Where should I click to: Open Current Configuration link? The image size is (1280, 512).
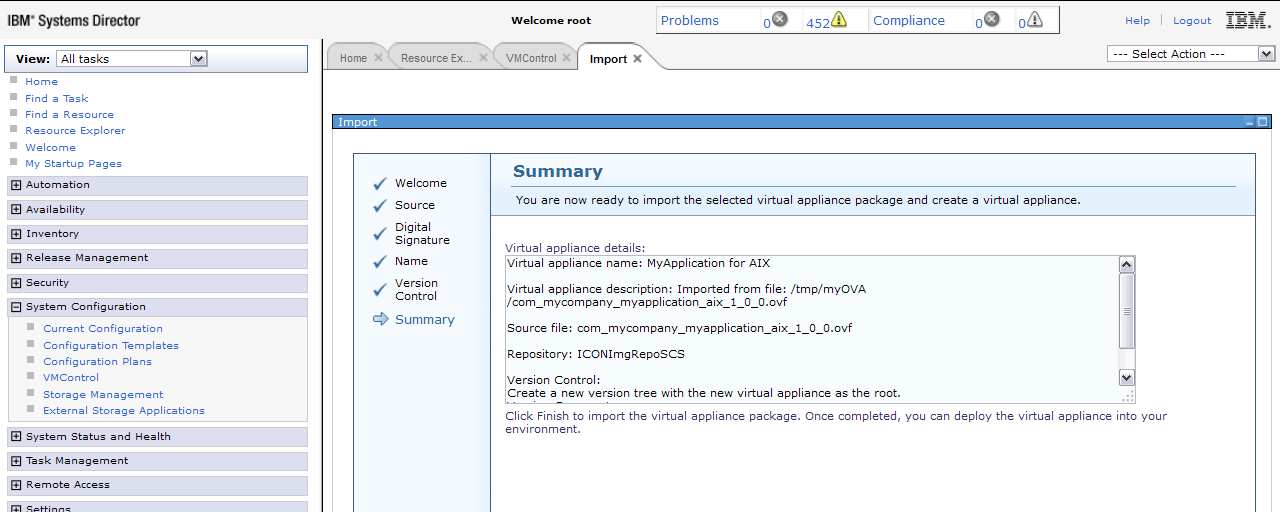[x=102, y=328]
